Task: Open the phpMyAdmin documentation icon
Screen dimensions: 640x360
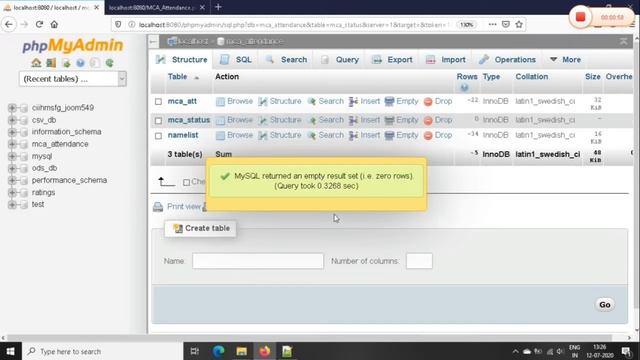Action: coord(80,63)
